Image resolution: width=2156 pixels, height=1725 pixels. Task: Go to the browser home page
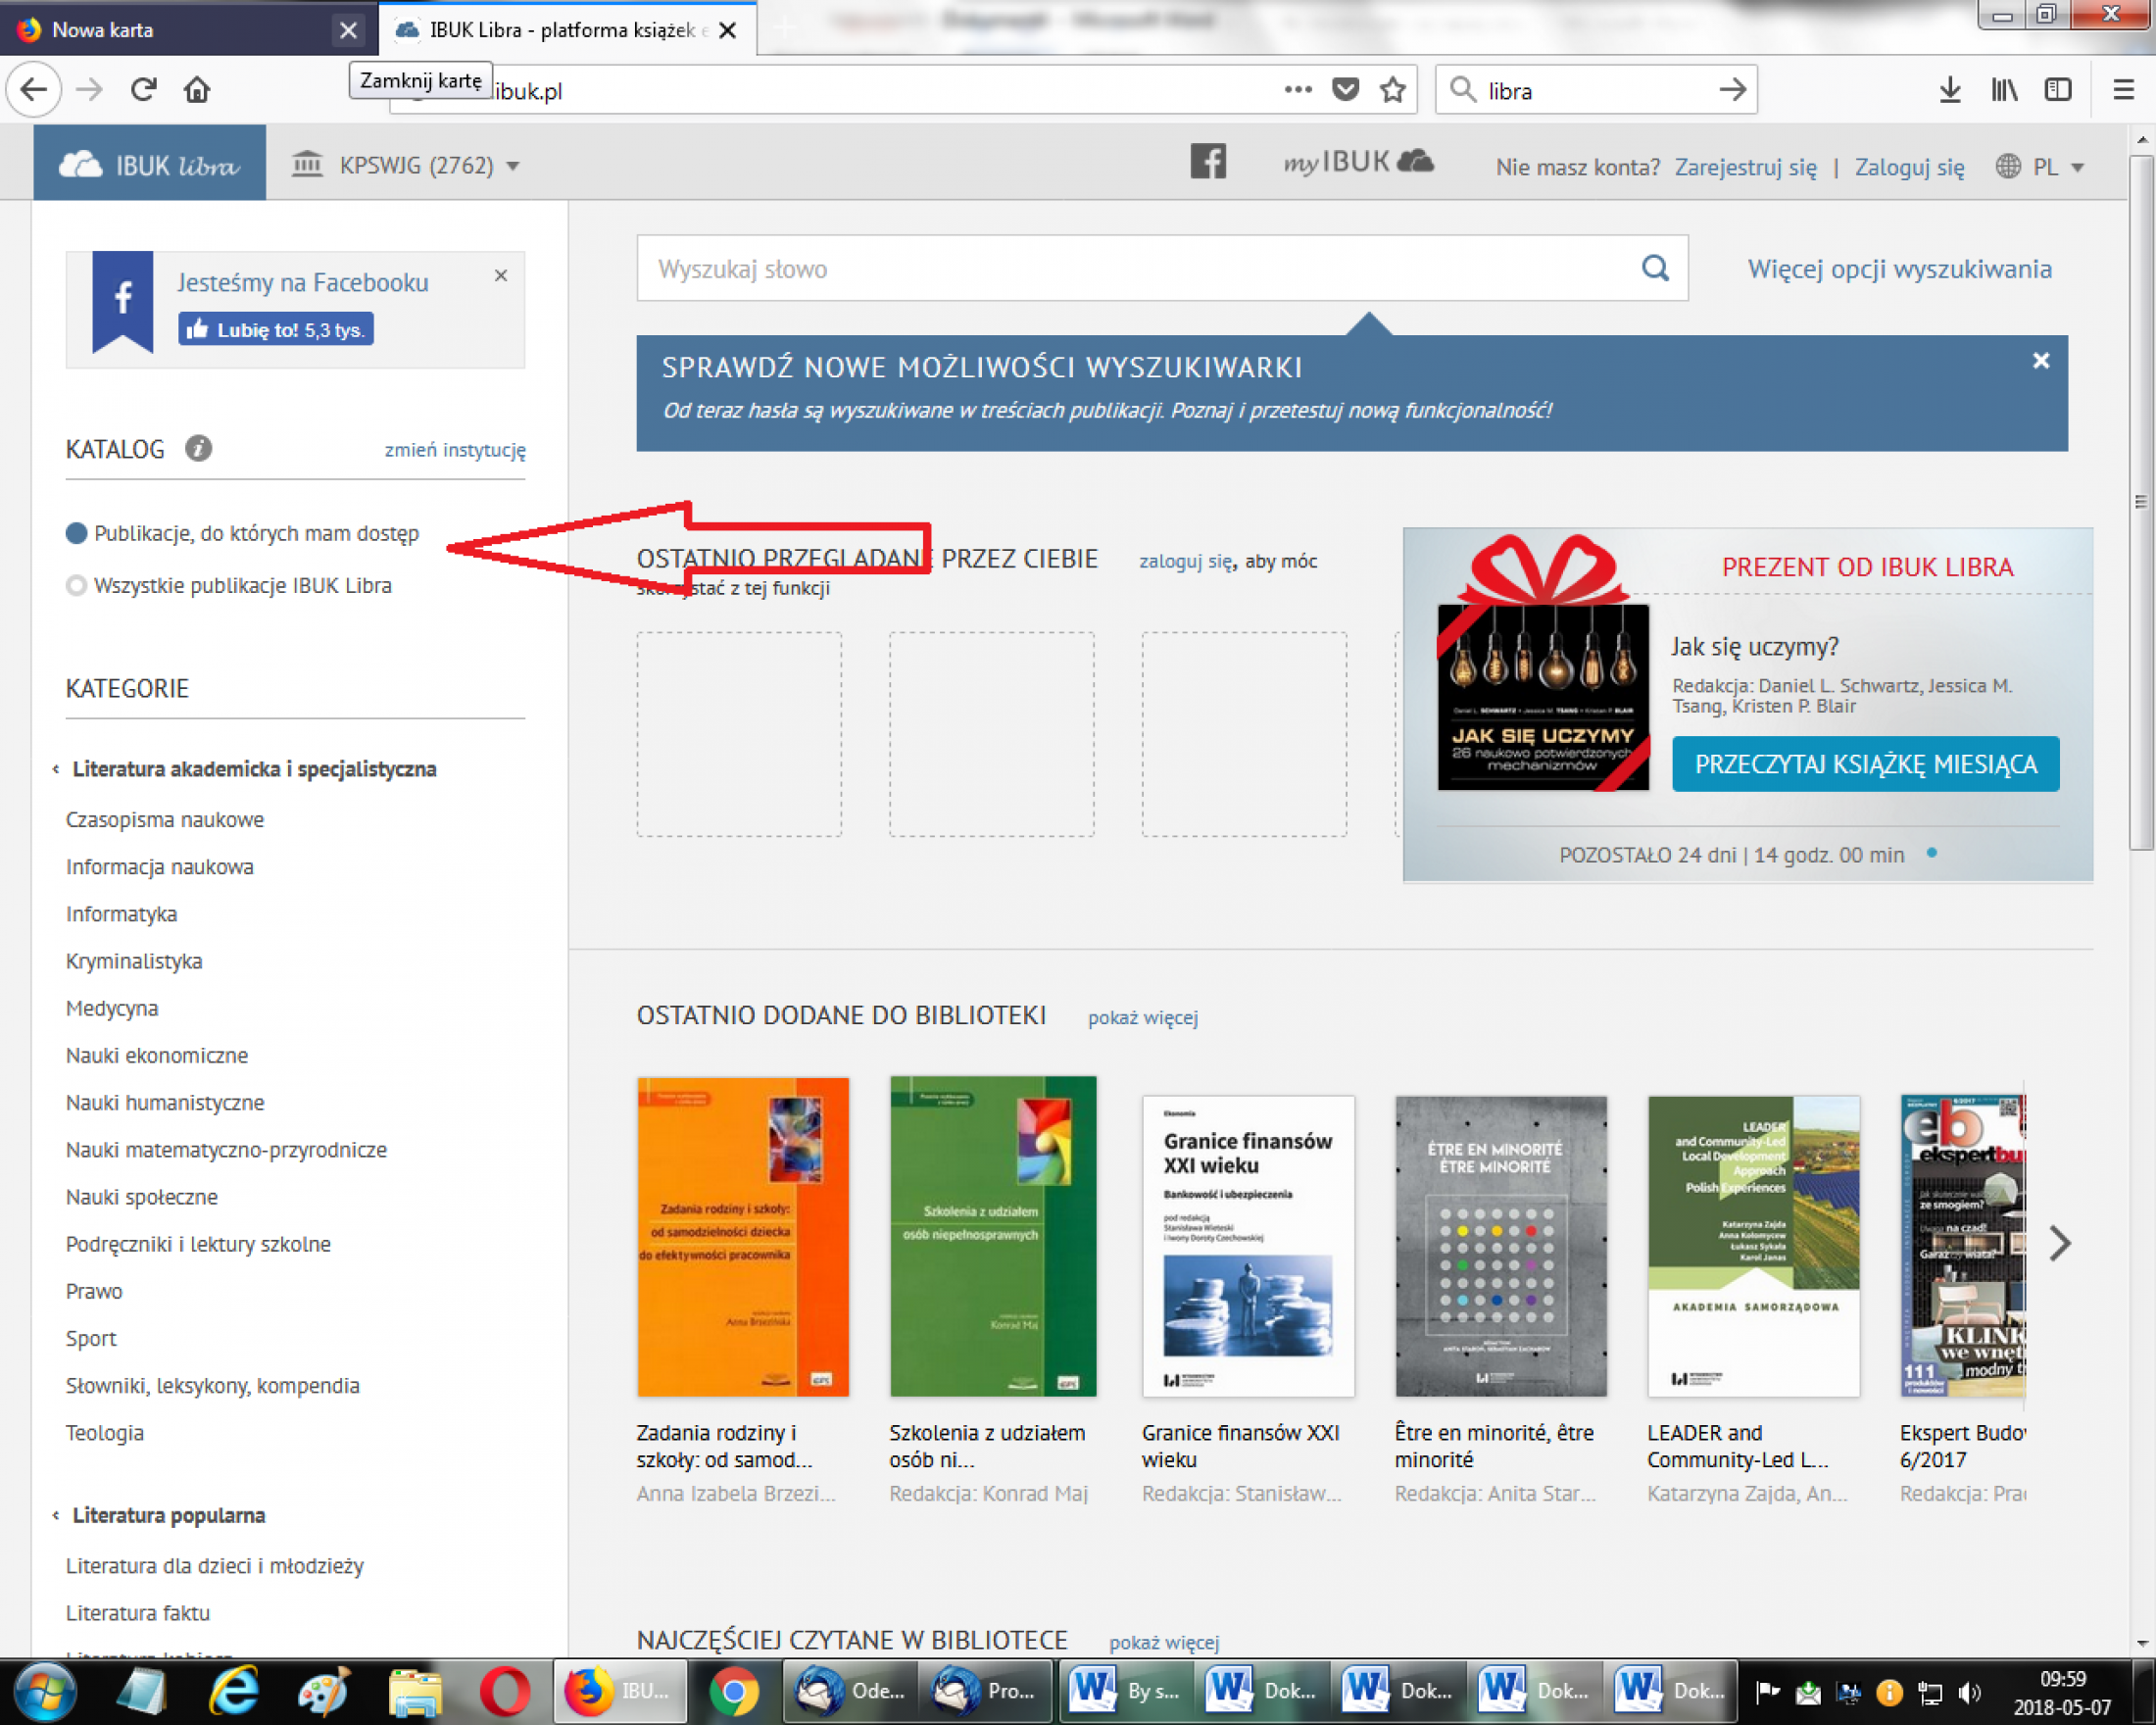pos(197,90)
